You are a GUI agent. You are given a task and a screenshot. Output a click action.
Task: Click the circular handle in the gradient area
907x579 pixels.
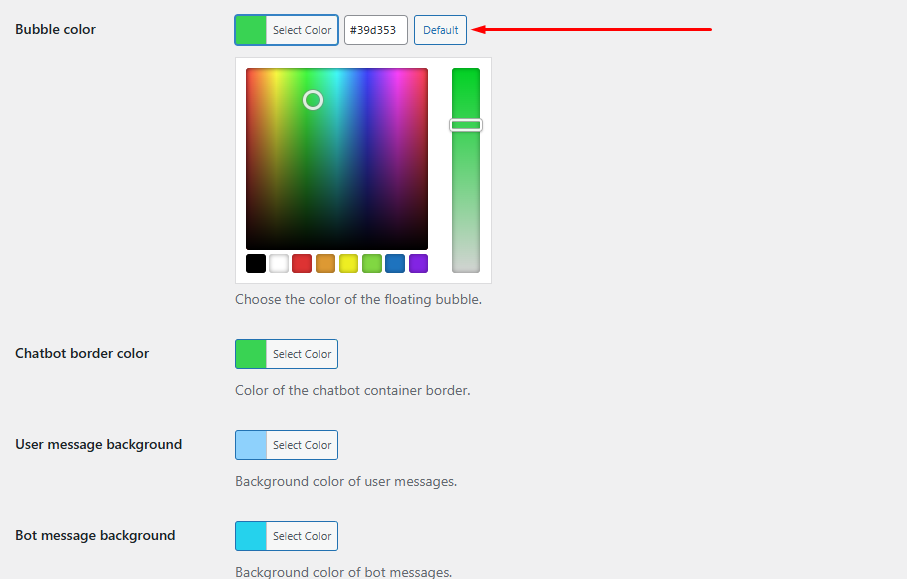coord(312,100)
